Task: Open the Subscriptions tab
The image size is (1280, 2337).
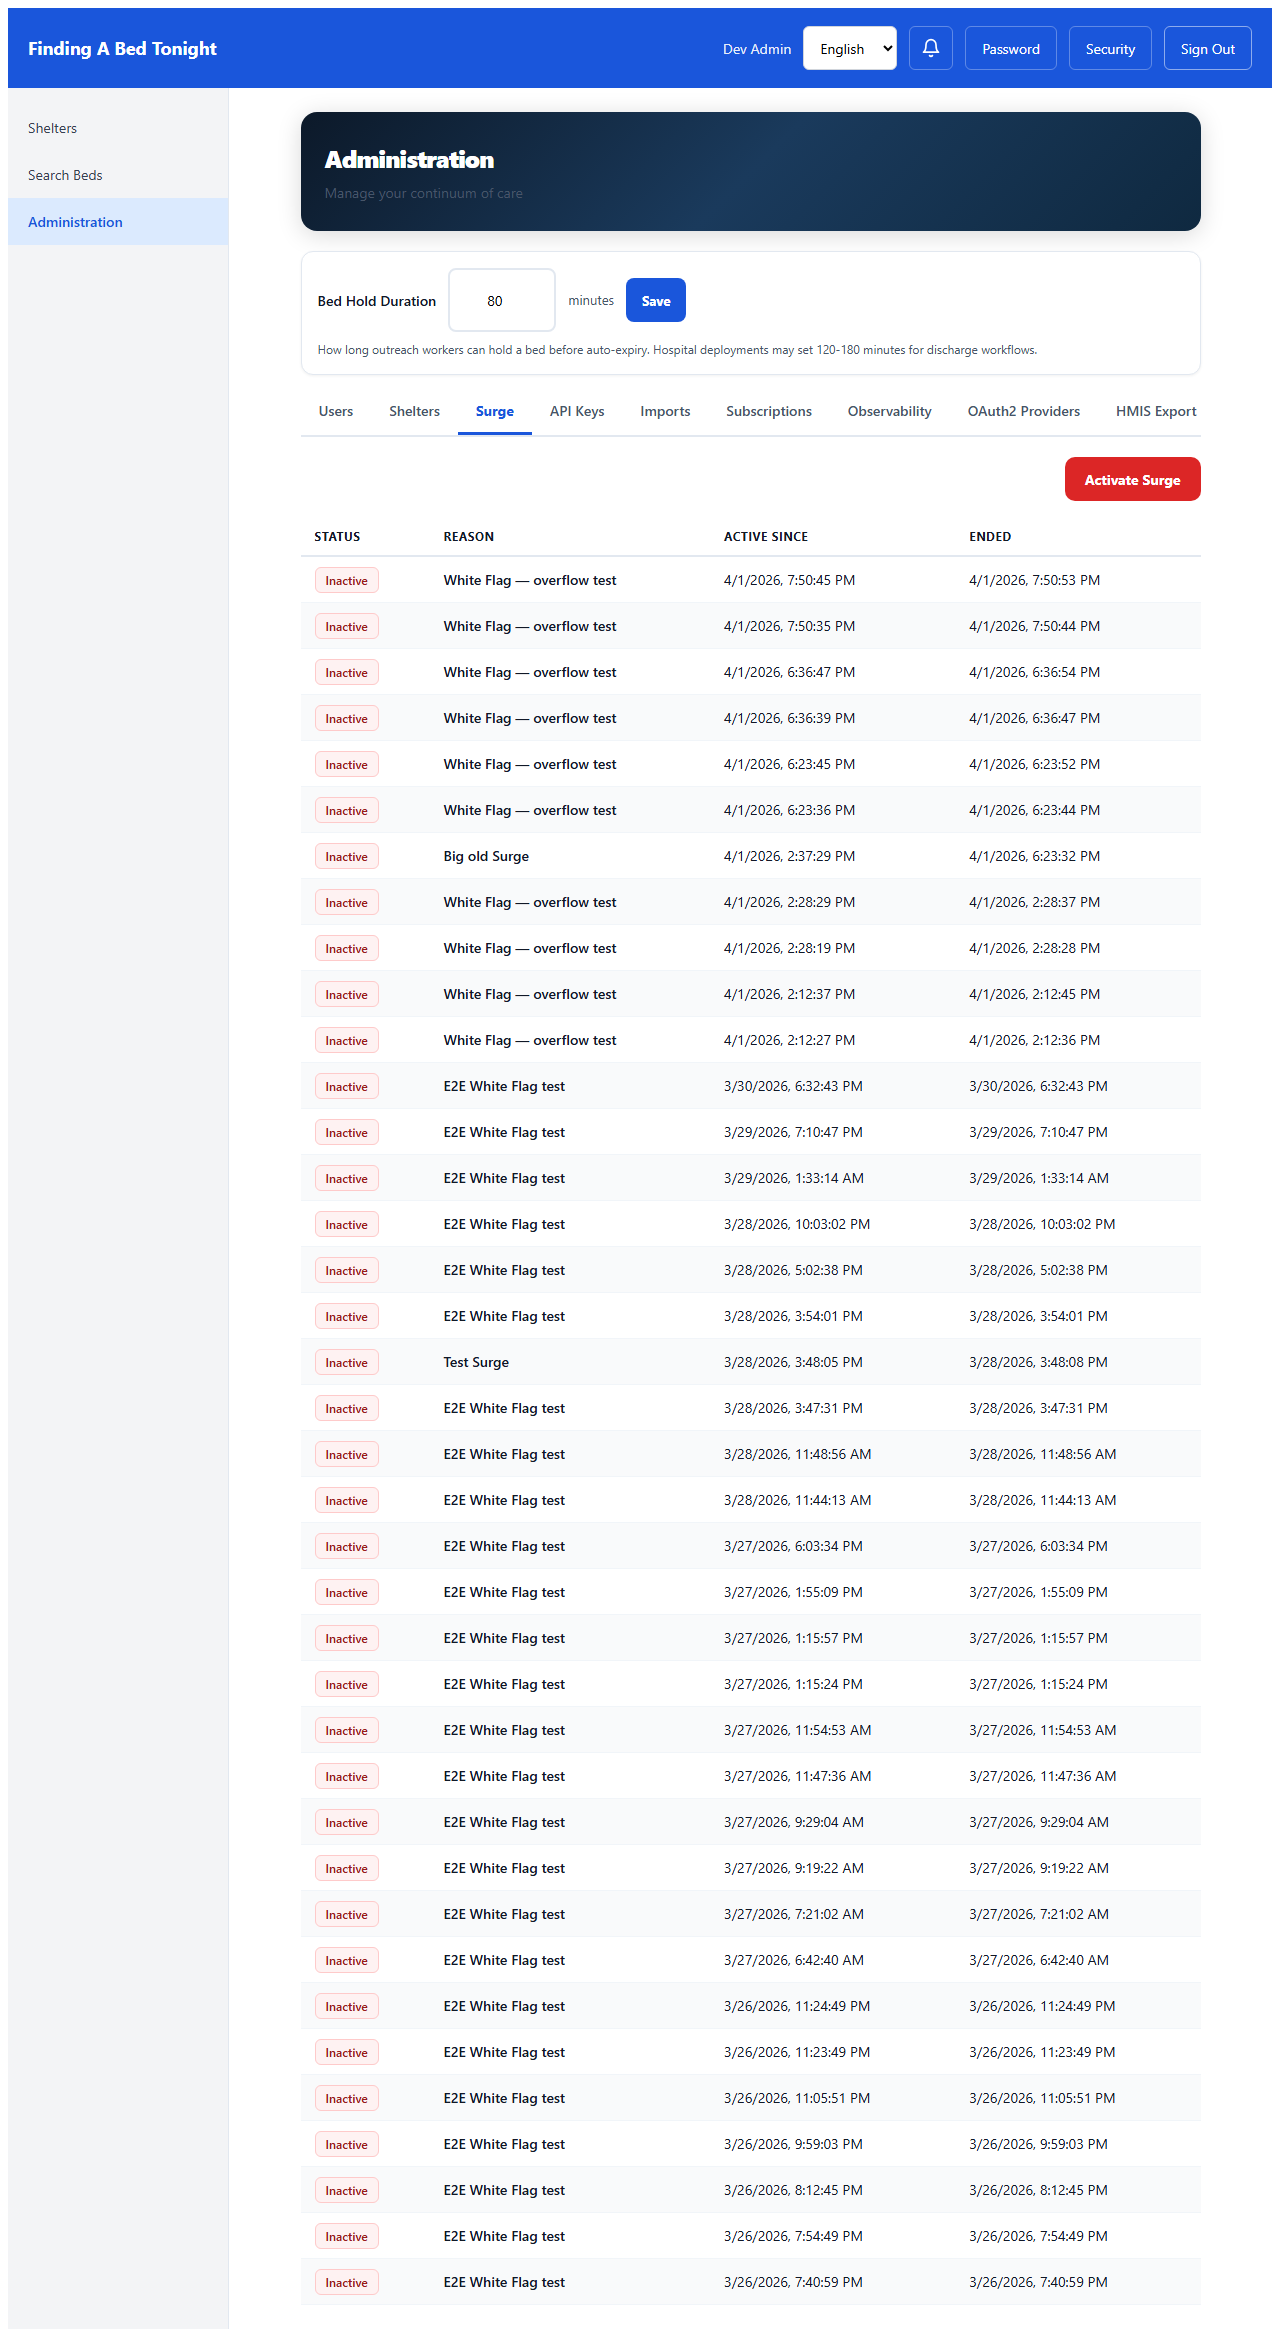Action: pos(769,411)
